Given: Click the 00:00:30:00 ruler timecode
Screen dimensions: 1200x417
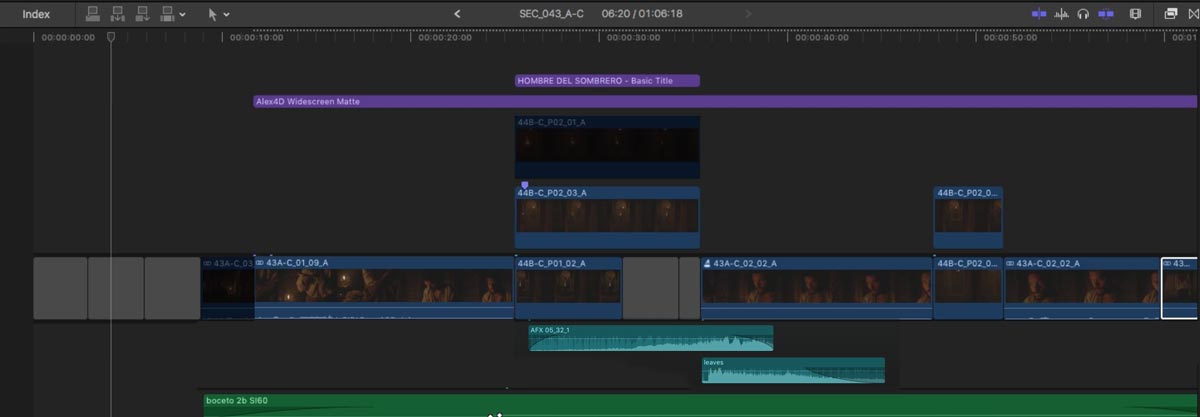Looking at the screenshot, I should click(x=633, y=38).
